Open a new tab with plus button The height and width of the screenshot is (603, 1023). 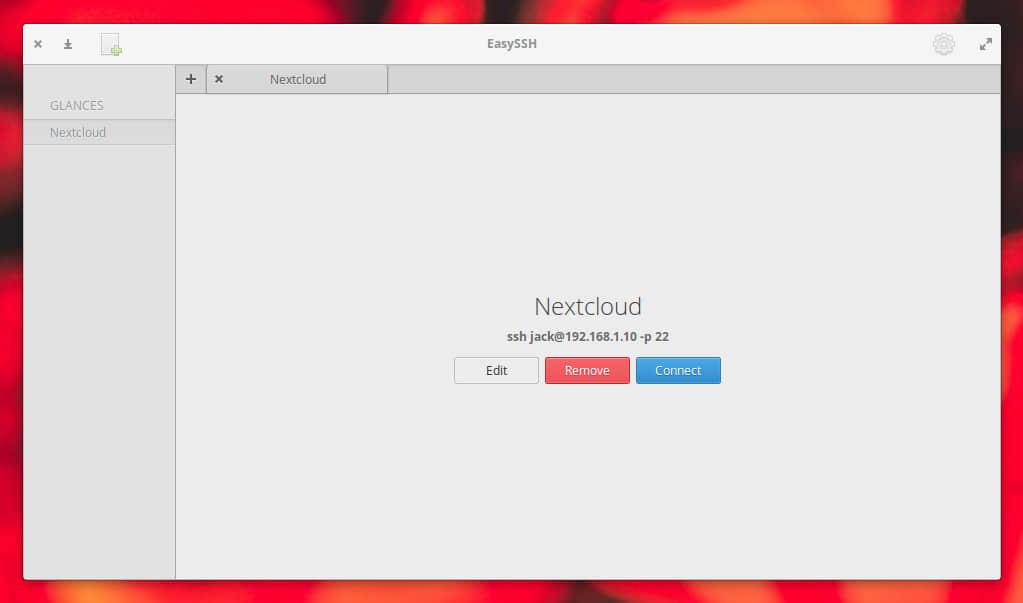[x=191, y=79]
